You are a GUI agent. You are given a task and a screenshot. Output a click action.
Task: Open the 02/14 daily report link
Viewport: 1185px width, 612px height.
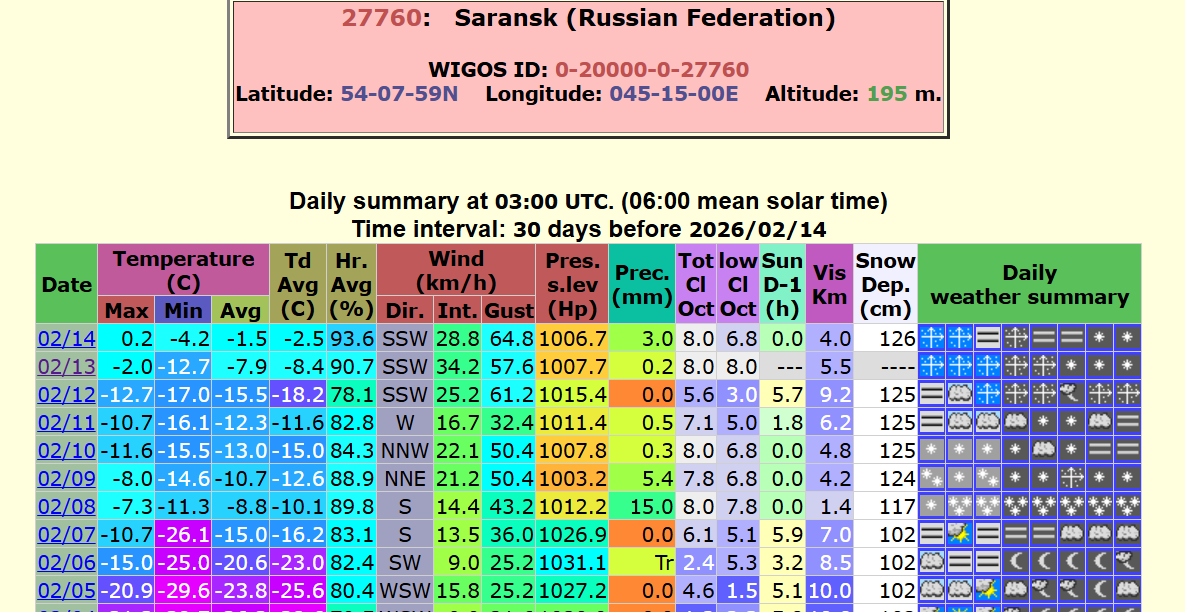point(66,338)
